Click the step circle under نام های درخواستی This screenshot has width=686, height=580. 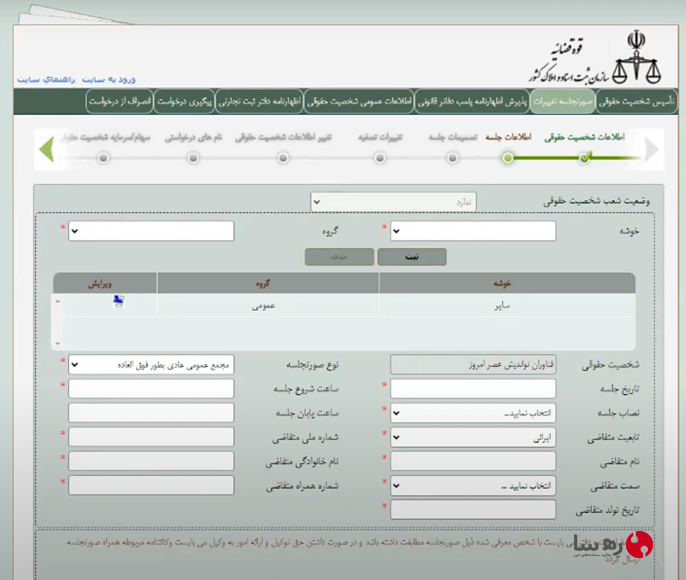[193, 157]
